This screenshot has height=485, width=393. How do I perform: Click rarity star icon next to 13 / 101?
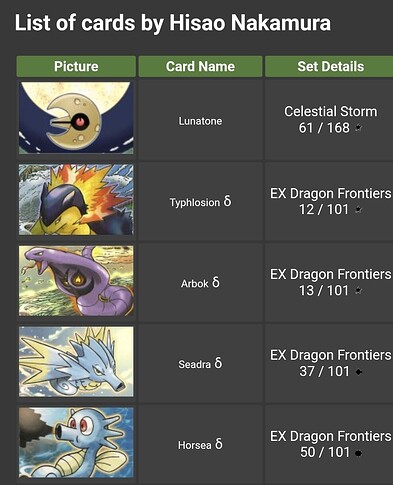click(359, 291)
